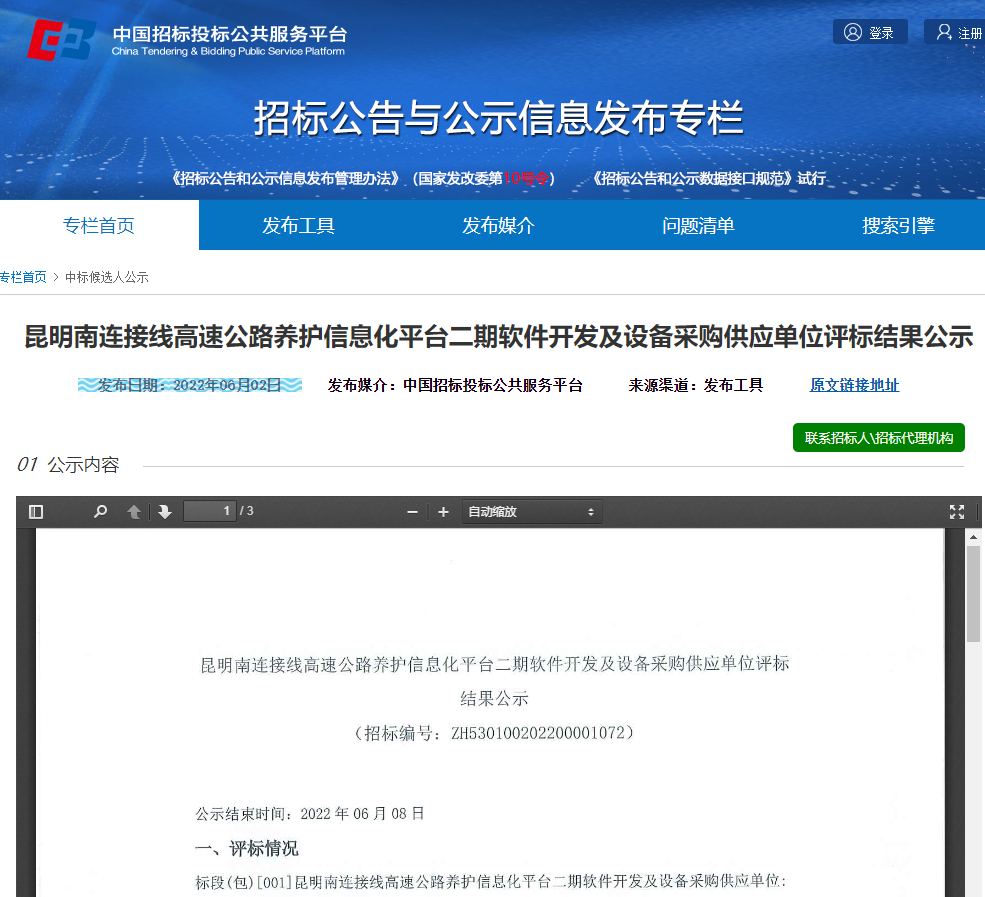Open the 问题清单 section

pyautogui.click(x=699, y=227)
